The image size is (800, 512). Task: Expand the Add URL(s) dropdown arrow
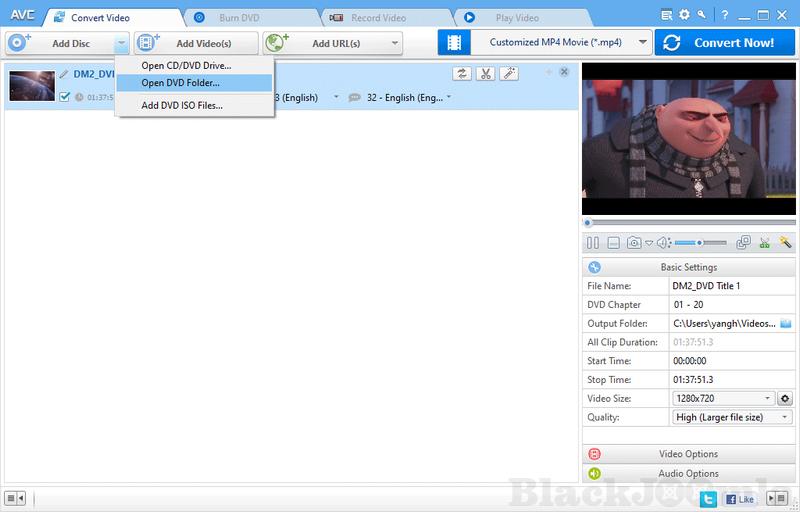(x=395, y=43)
